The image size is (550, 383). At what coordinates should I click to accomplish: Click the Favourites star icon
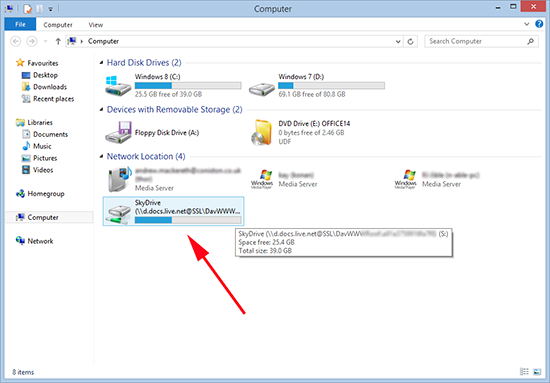[x=20, y=63]
